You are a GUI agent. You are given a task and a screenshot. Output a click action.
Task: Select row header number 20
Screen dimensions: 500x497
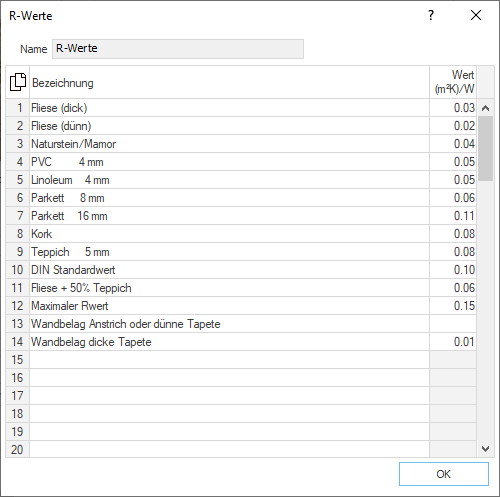click(x=18, y=449)
